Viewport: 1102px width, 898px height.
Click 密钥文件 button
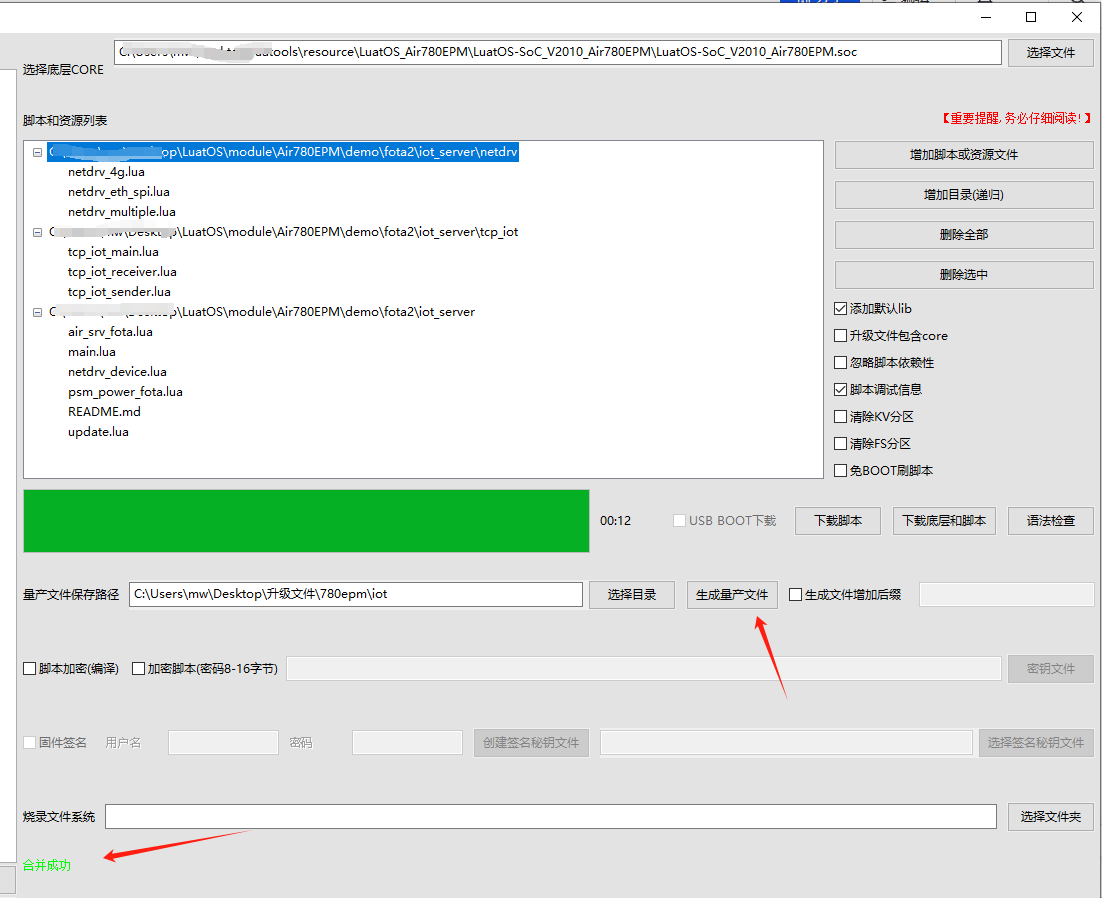1051,669
